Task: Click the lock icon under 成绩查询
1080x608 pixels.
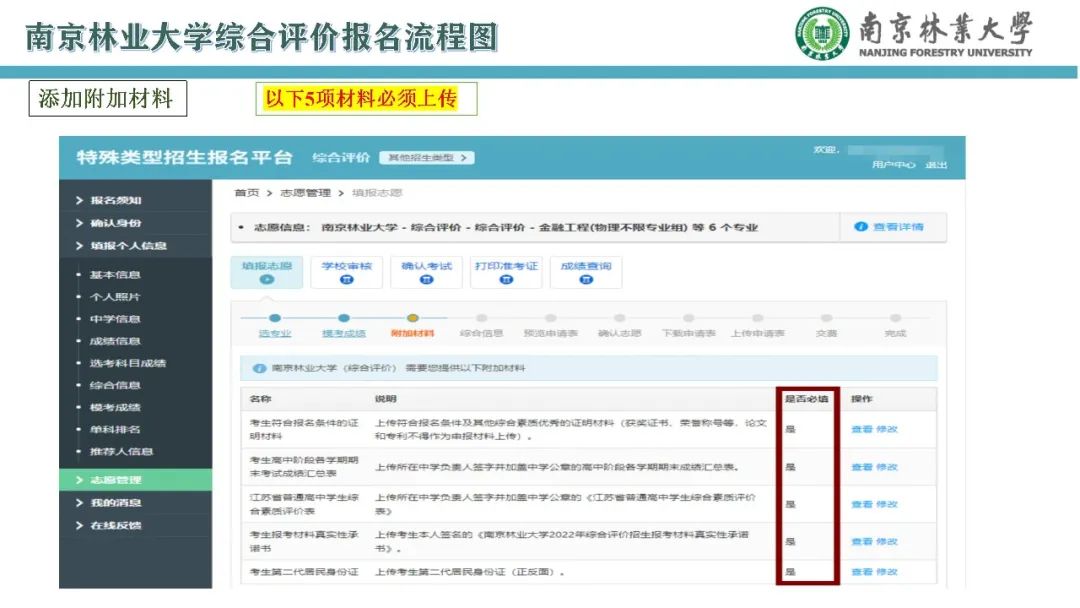Action: pyautogui.click(x=586, y=281)
